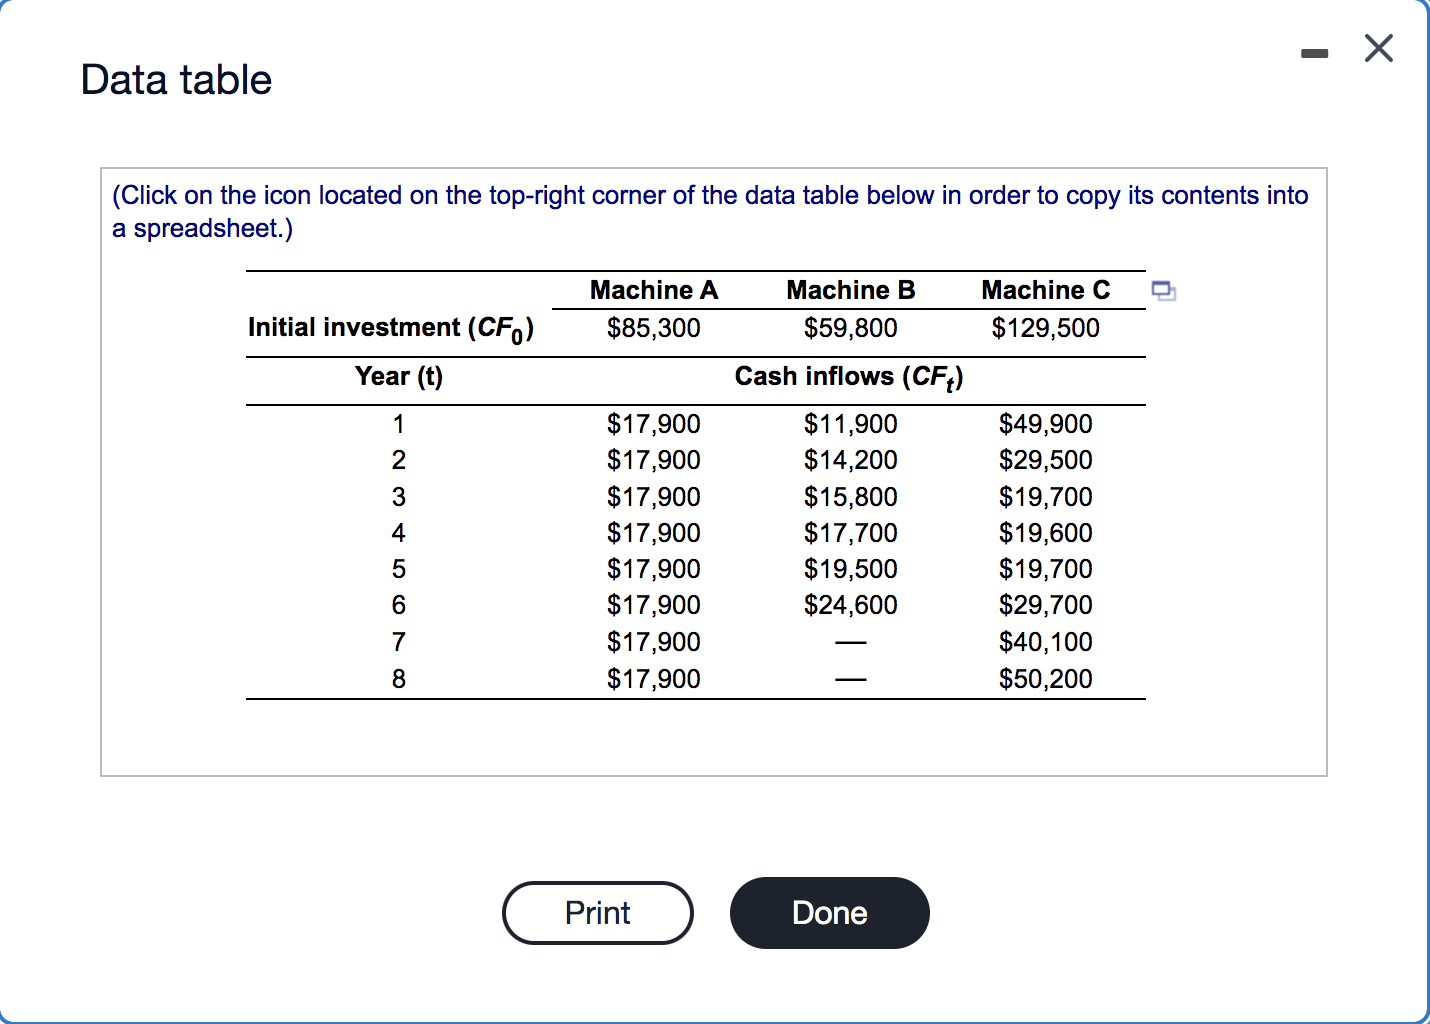Click the Done button
This screenshot has height=1024, width=1430.
click(830, 913)
